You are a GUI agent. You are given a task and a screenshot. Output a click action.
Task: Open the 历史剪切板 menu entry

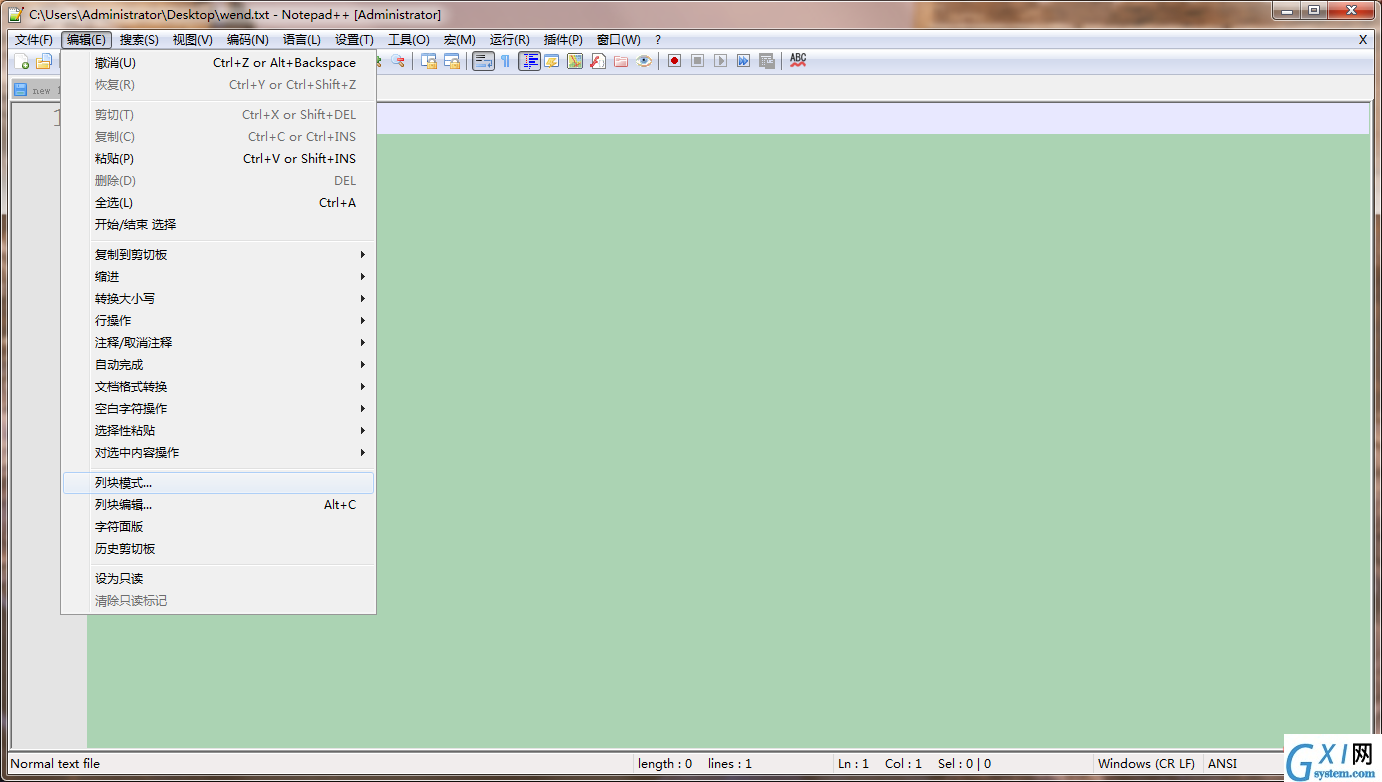click(x=218, y=549)
